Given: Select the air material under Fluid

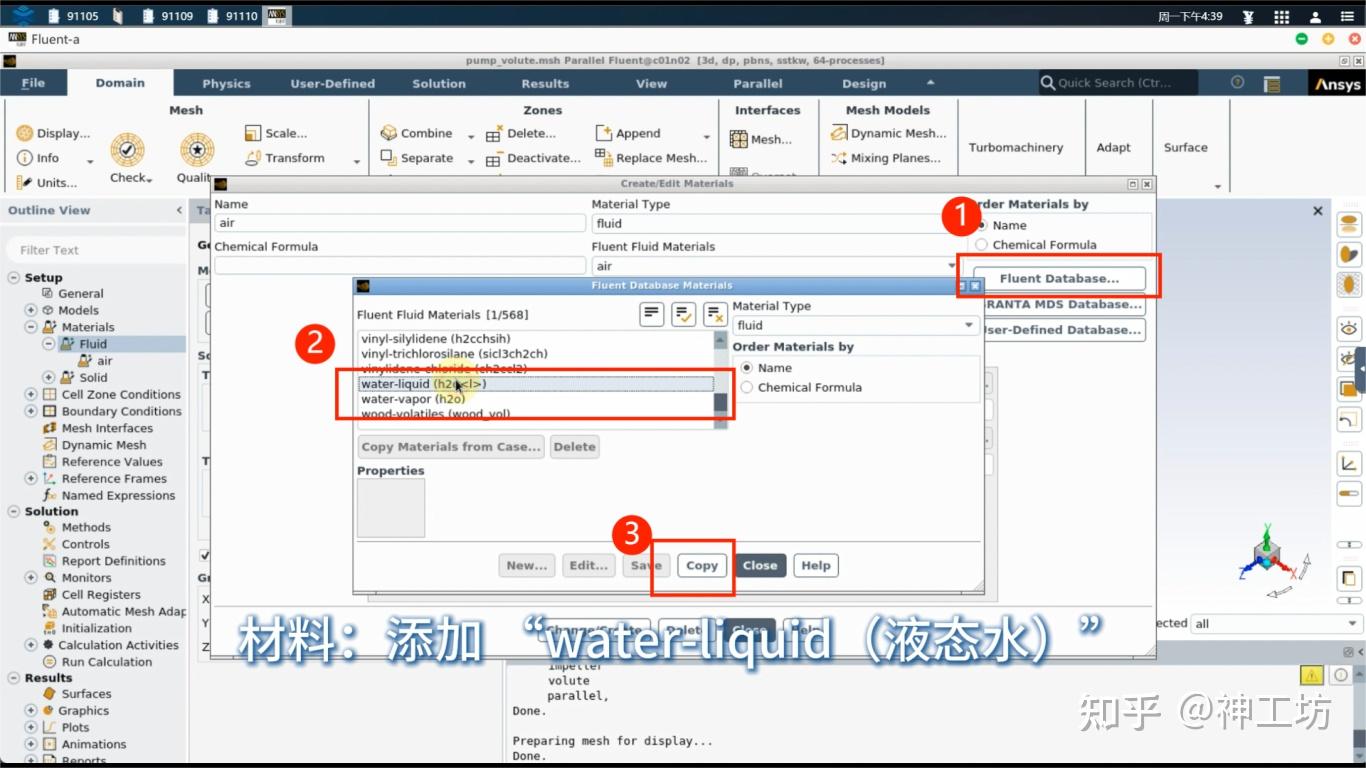Looking at the screenshot, I should coord(105,361).
